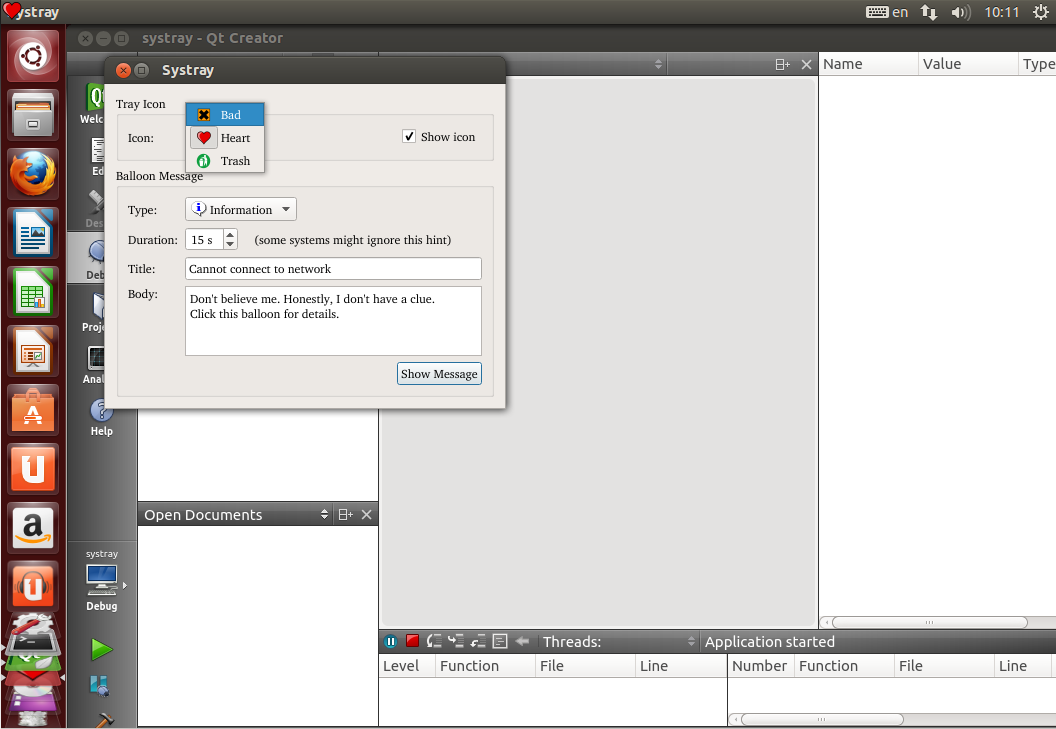
Task: Click the Line column header in stack view
Action: coord(680,666)
